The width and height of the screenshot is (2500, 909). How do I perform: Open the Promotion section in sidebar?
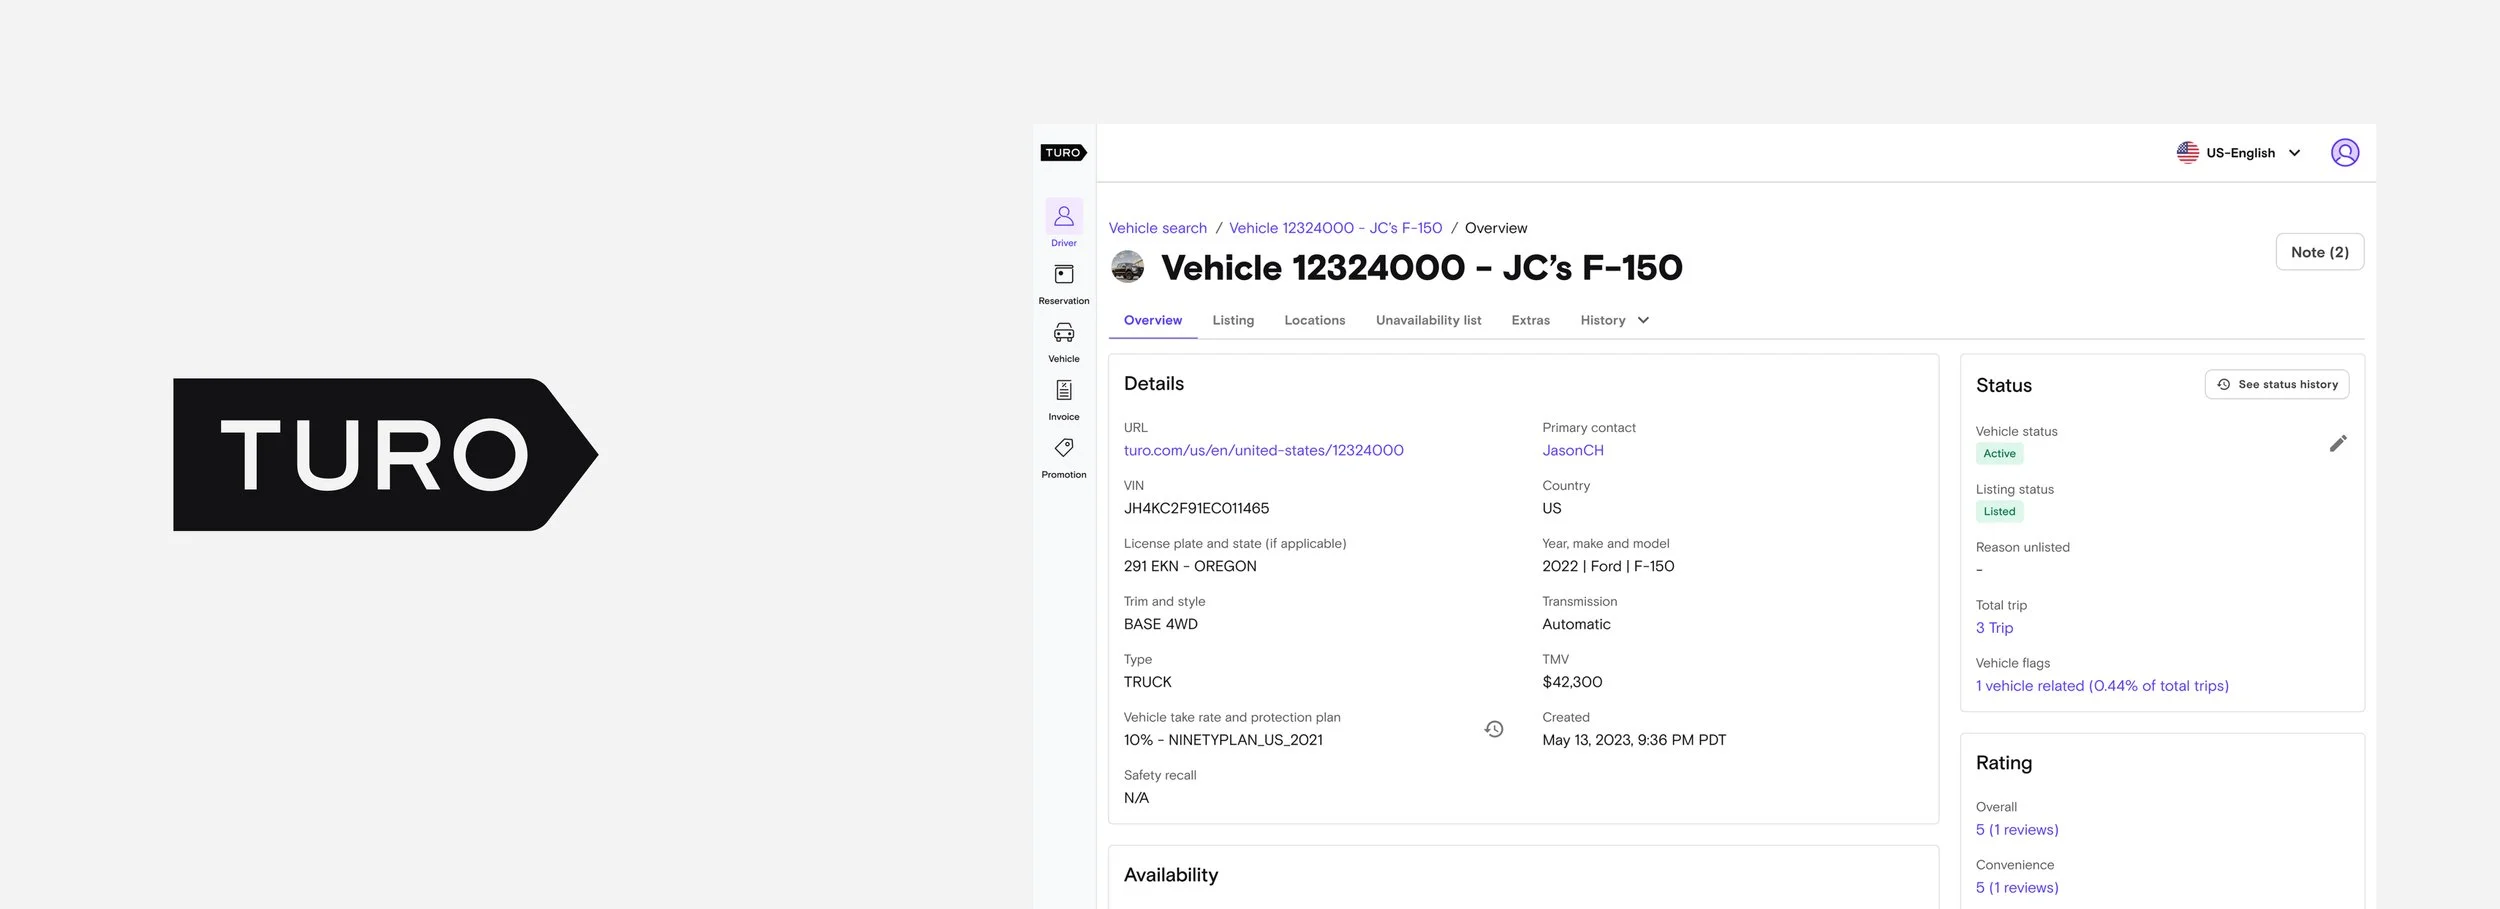pos(1064,458)
